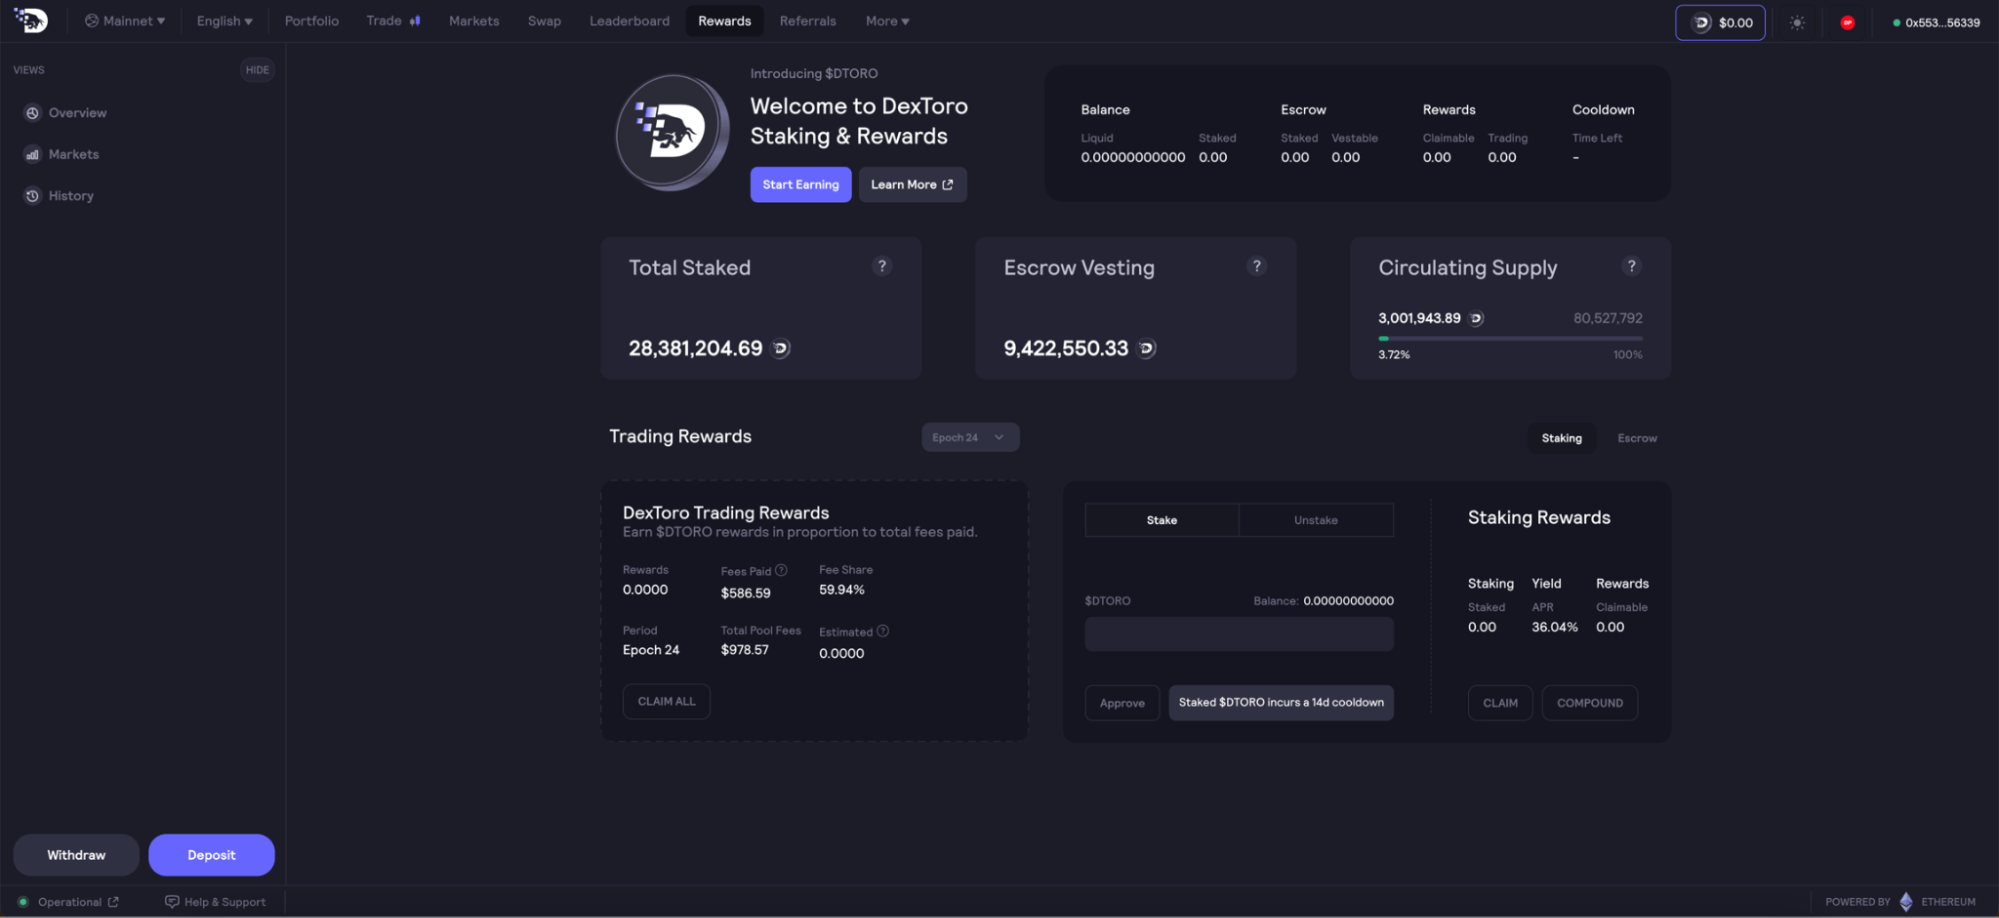Click the COMPOUND button
This screenshot has width=1999, height=918.
point(1590,703)
